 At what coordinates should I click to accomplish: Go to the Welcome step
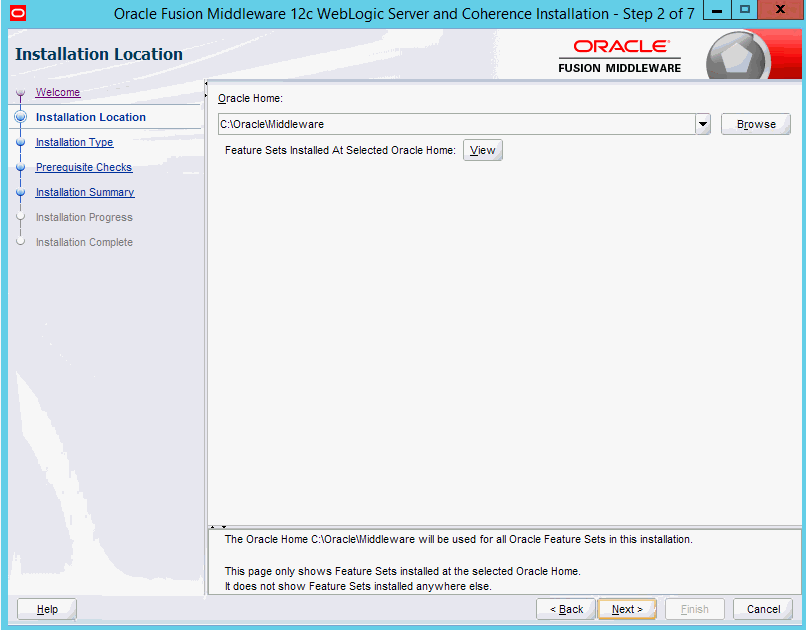(x=58, y=92)
